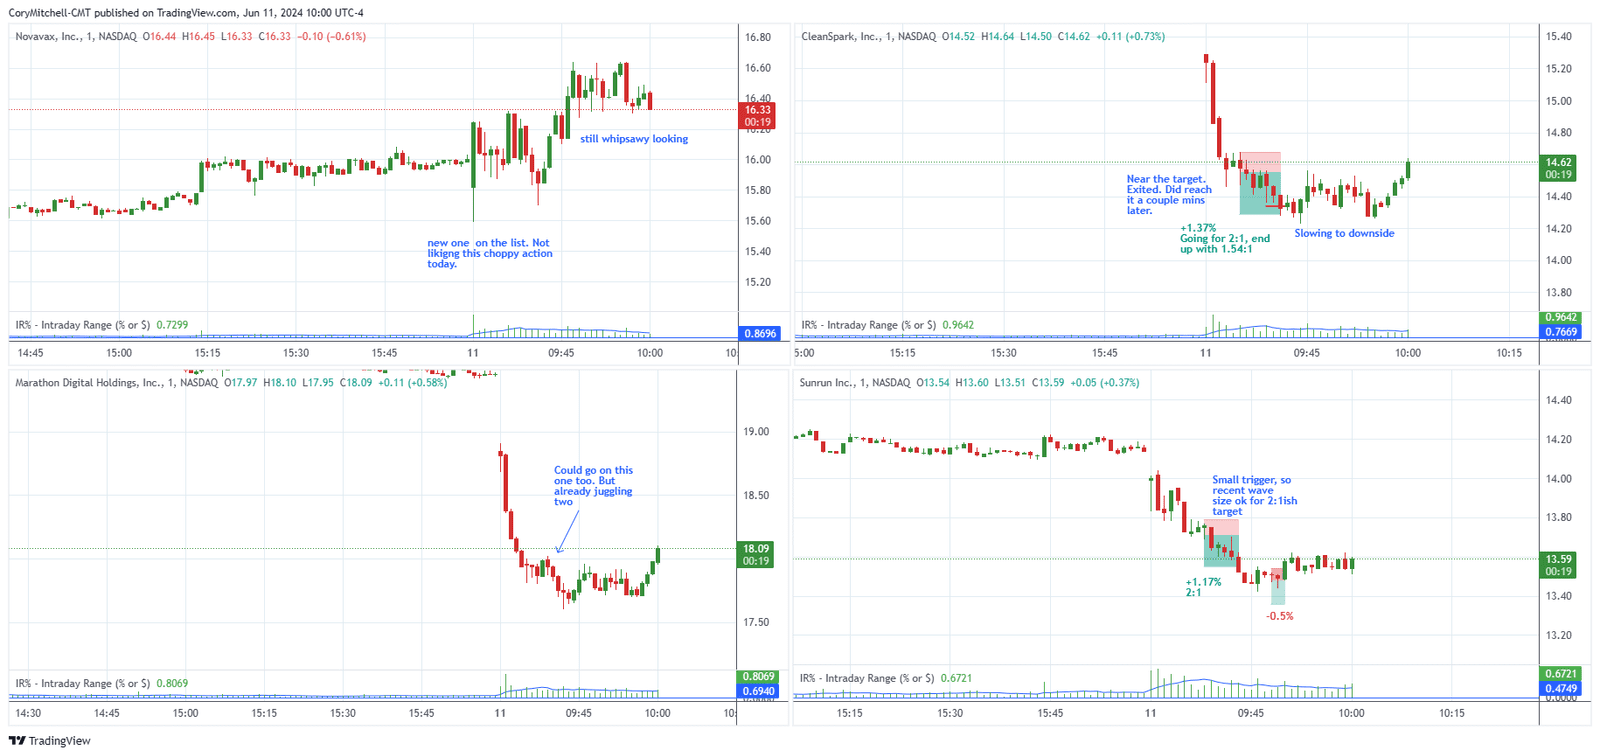Click the small second Sunrun position box

pos(1278,587)
